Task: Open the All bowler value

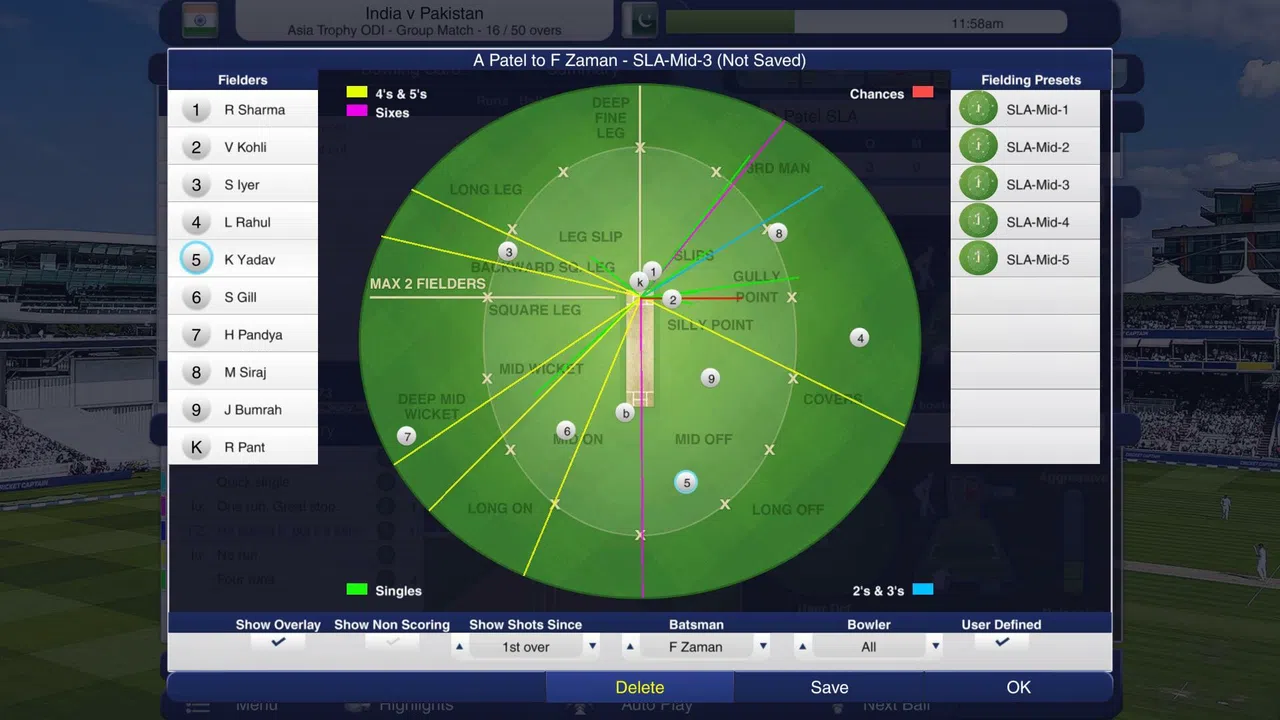Action: 869,647
